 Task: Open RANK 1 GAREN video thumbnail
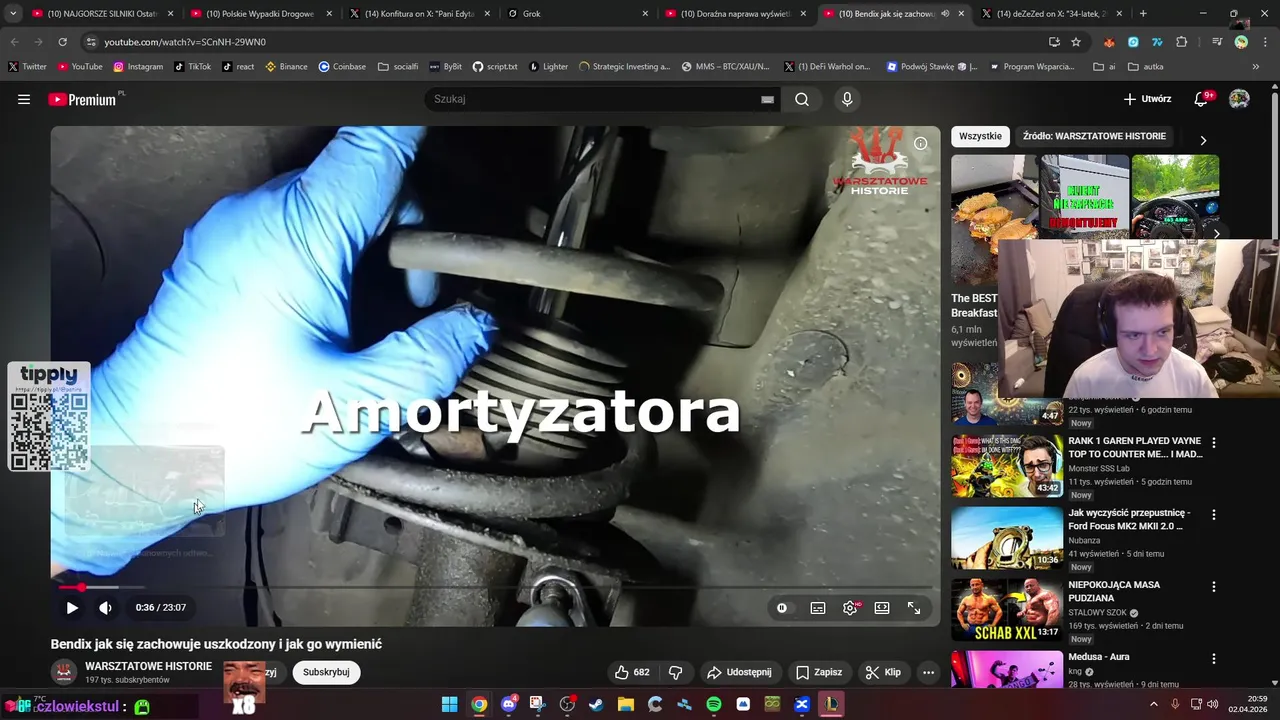[1007, 465]
